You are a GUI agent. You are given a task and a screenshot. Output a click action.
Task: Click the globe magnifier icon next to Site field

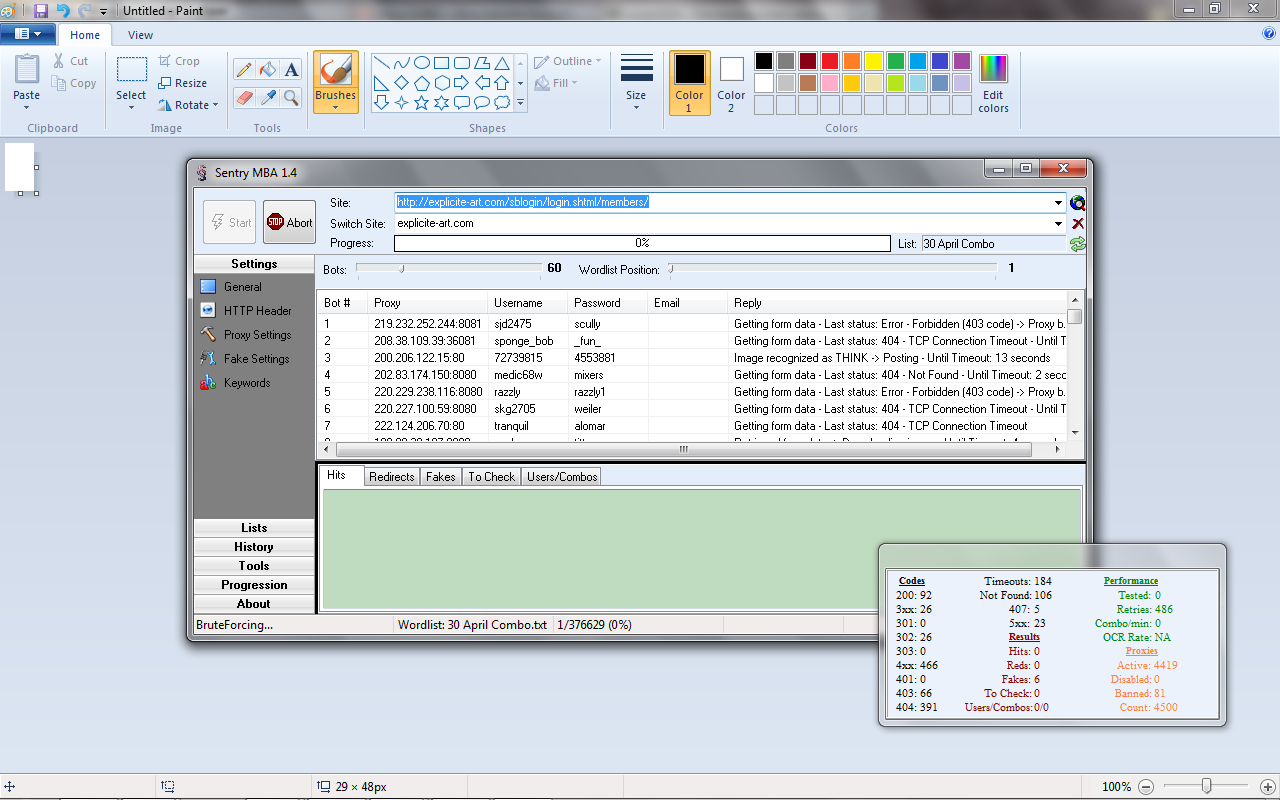point(1077,202)
